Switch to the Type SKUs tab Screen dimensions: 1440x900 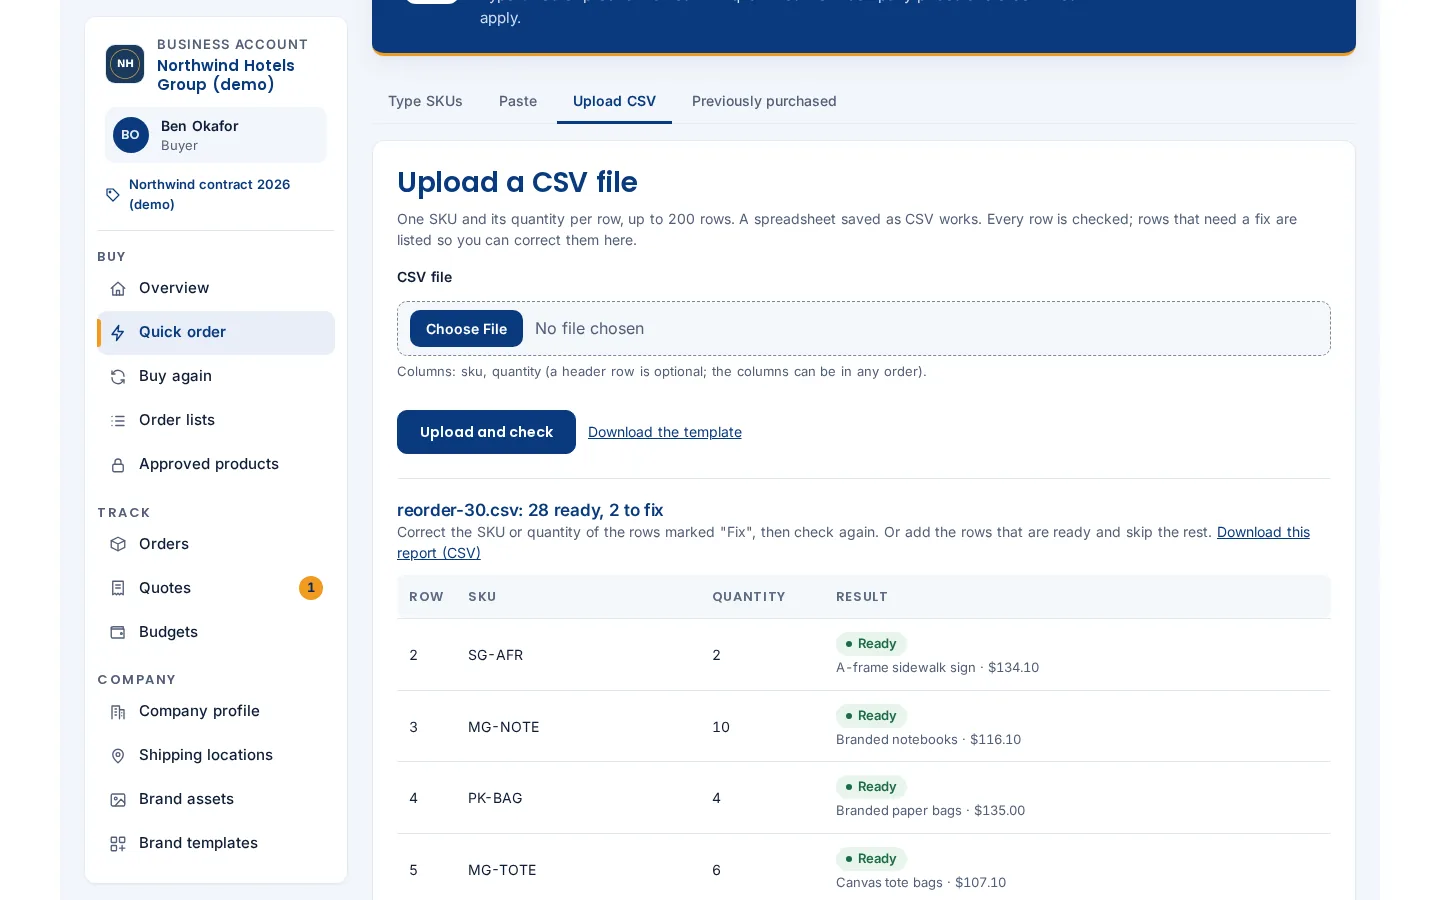tap(425, 101)
